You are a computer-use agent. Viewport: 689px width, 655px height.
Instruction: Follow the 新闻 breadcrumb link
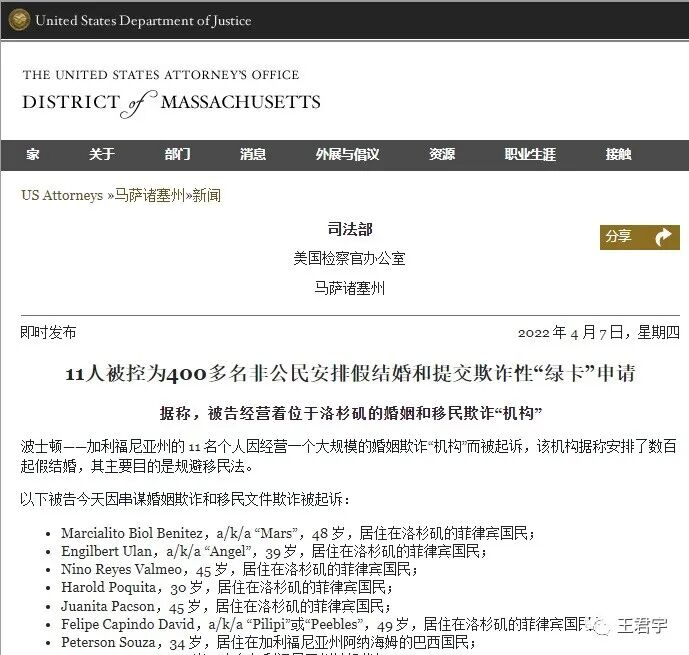pos(207,195)
